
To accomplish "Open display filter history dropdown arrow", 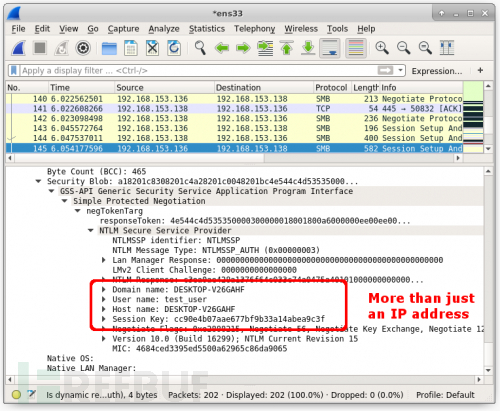I will [x=400, y=70].
